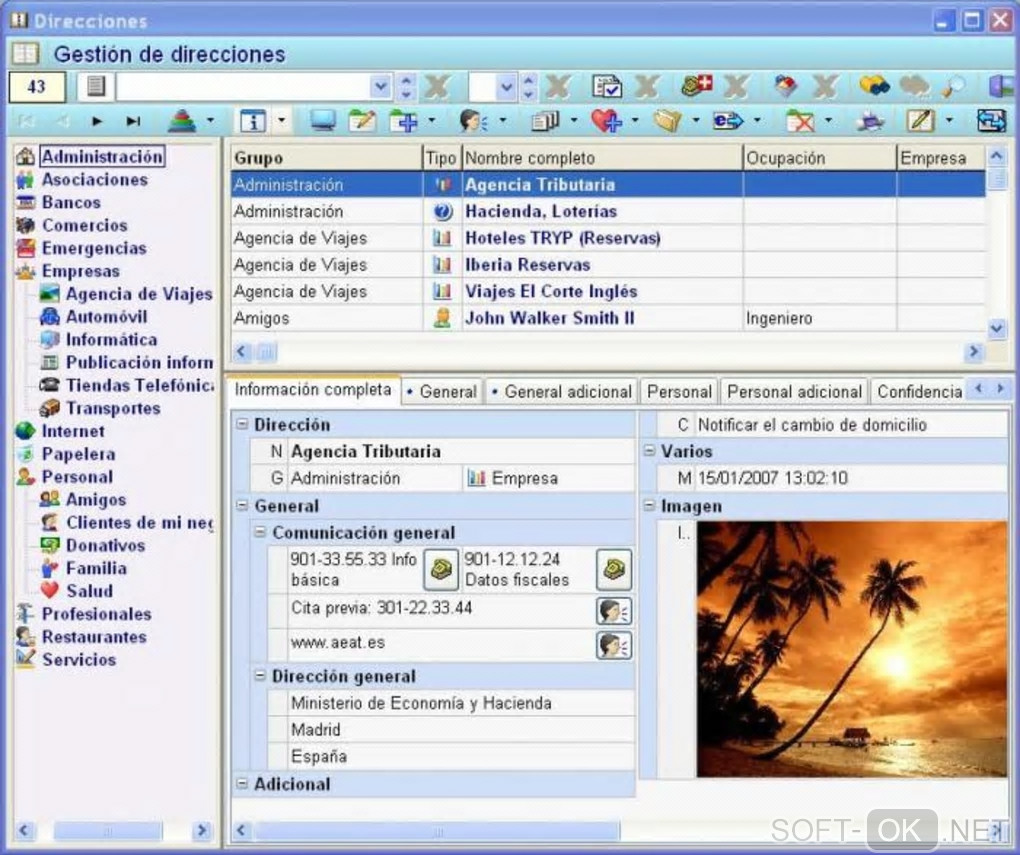Go to next record with play arrow
This screenshot has width=1020, height=855.
[x=98, y=121]
